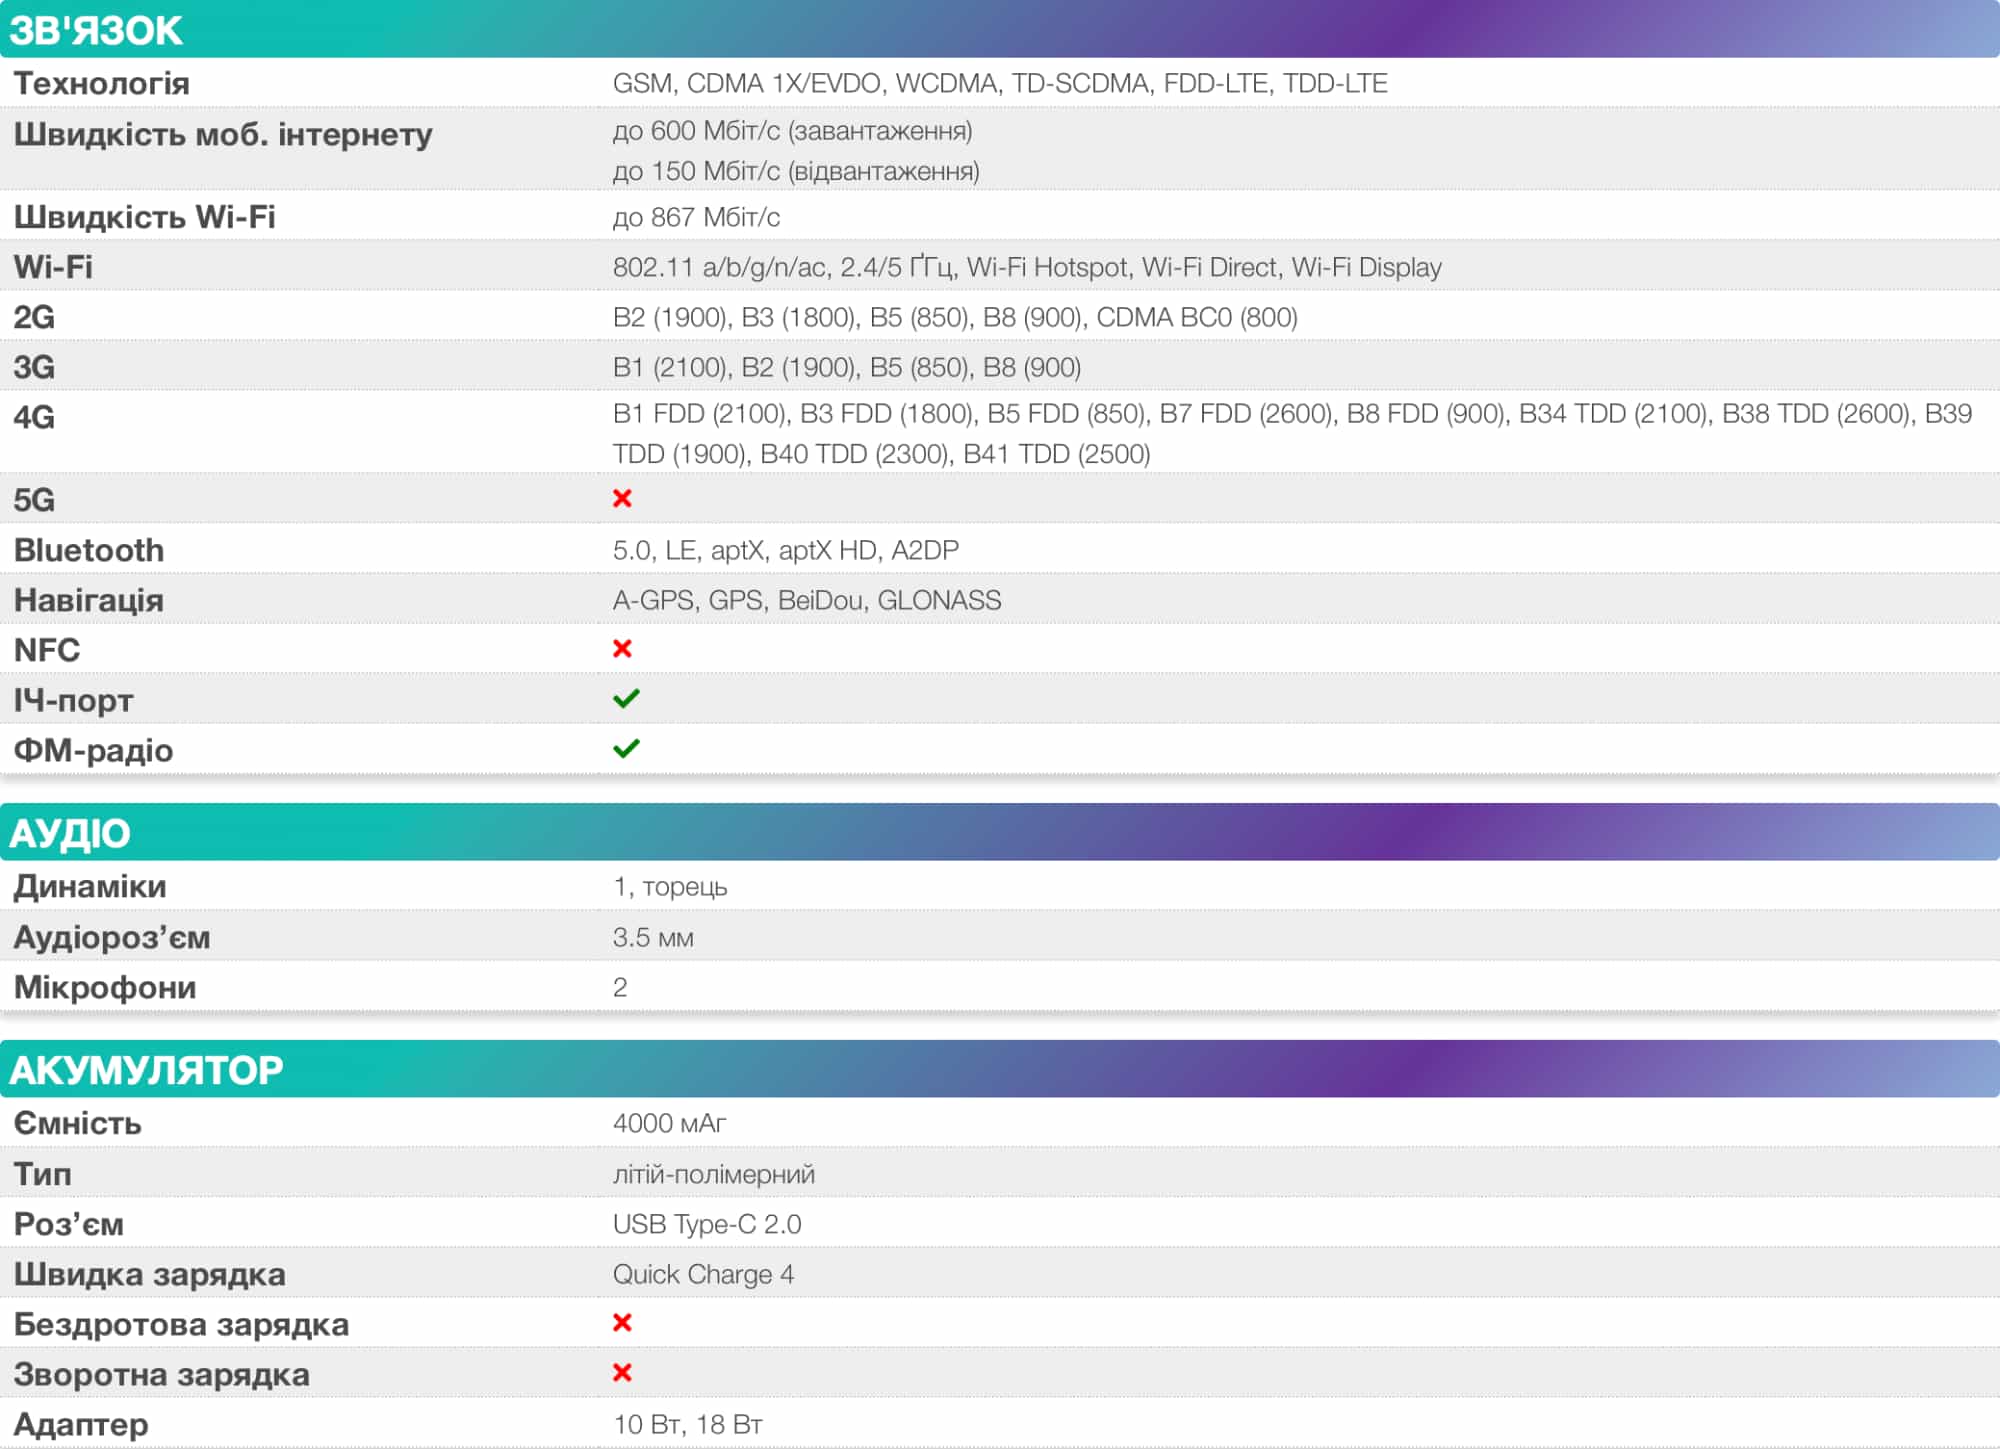
Task: Click the USB Type-C 2.0 value
Action: click(706, 1224)
